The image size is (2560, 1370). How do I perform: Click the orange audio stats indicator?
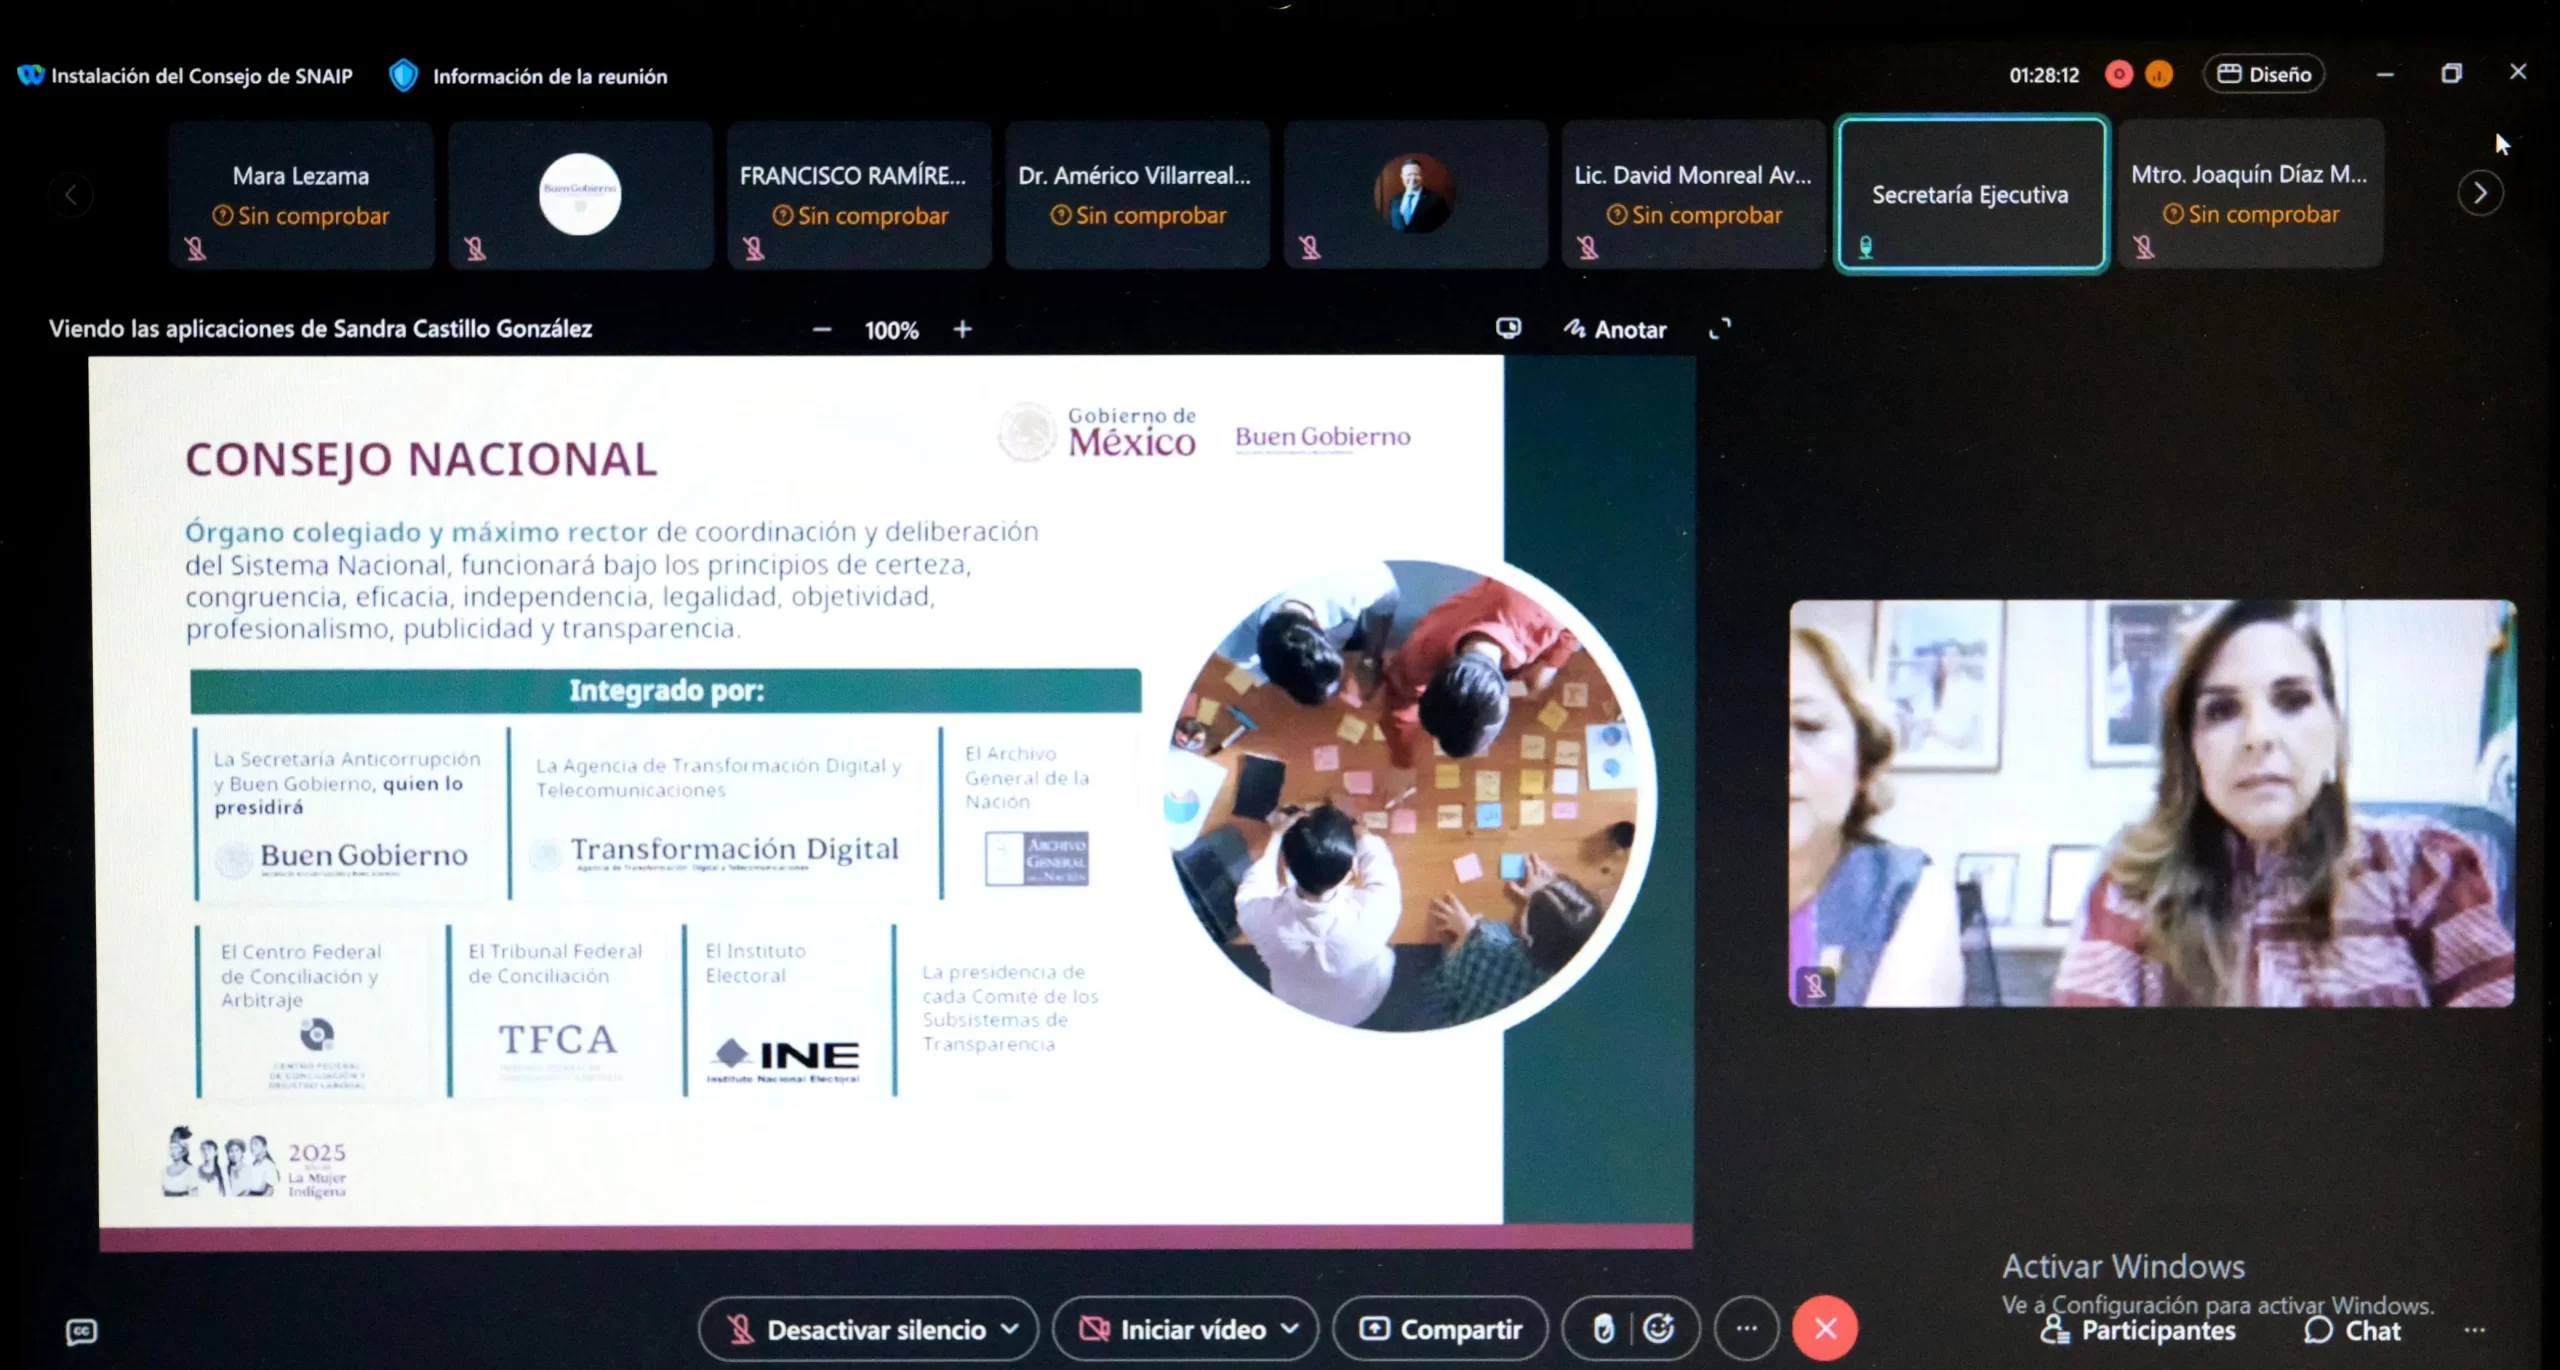click(x=2159, y=75)
